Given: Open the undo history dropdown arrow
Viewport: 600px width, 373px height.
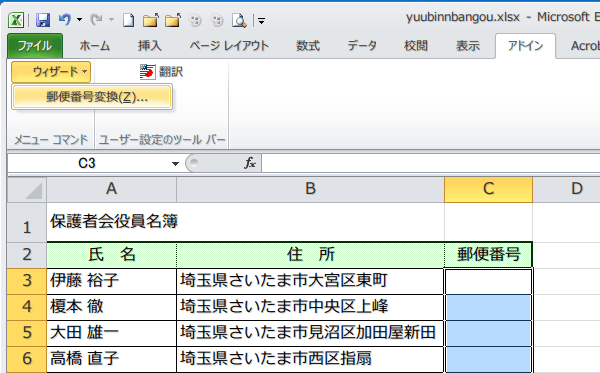Looking at the screenshot, I should coord(79,20).
